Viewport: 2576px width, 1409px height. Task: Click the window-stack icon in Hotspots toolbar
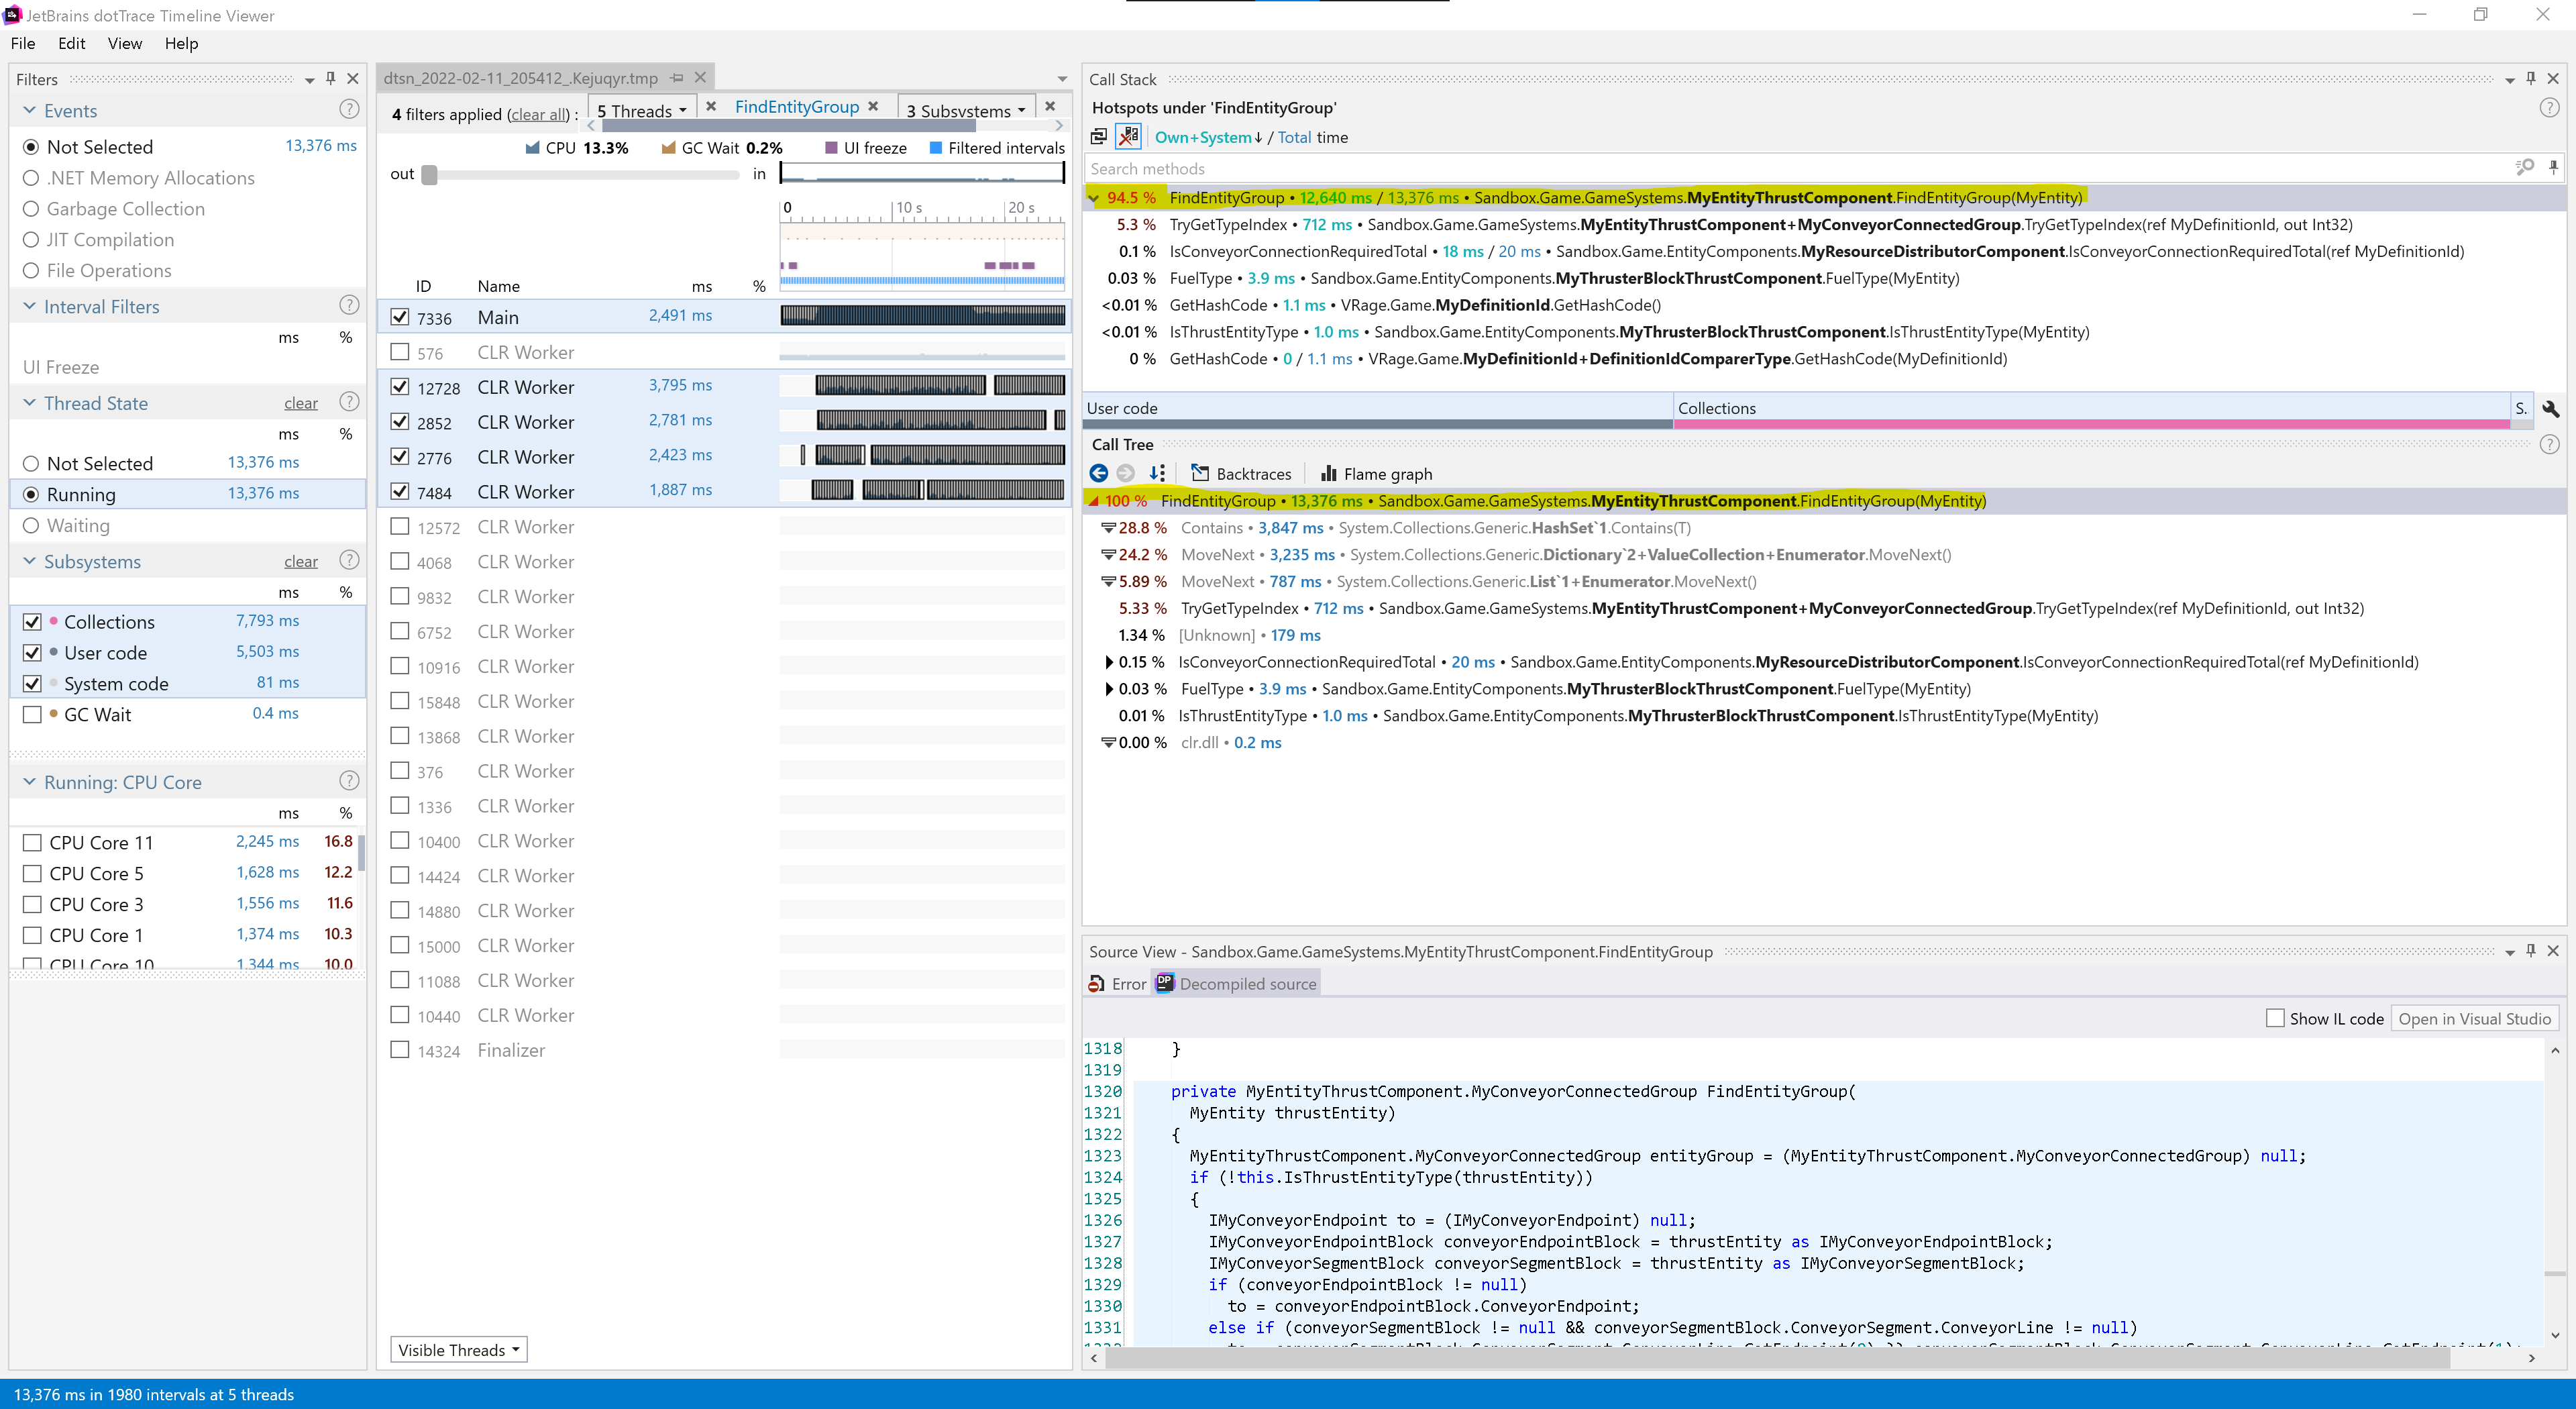pos(1099,137)
